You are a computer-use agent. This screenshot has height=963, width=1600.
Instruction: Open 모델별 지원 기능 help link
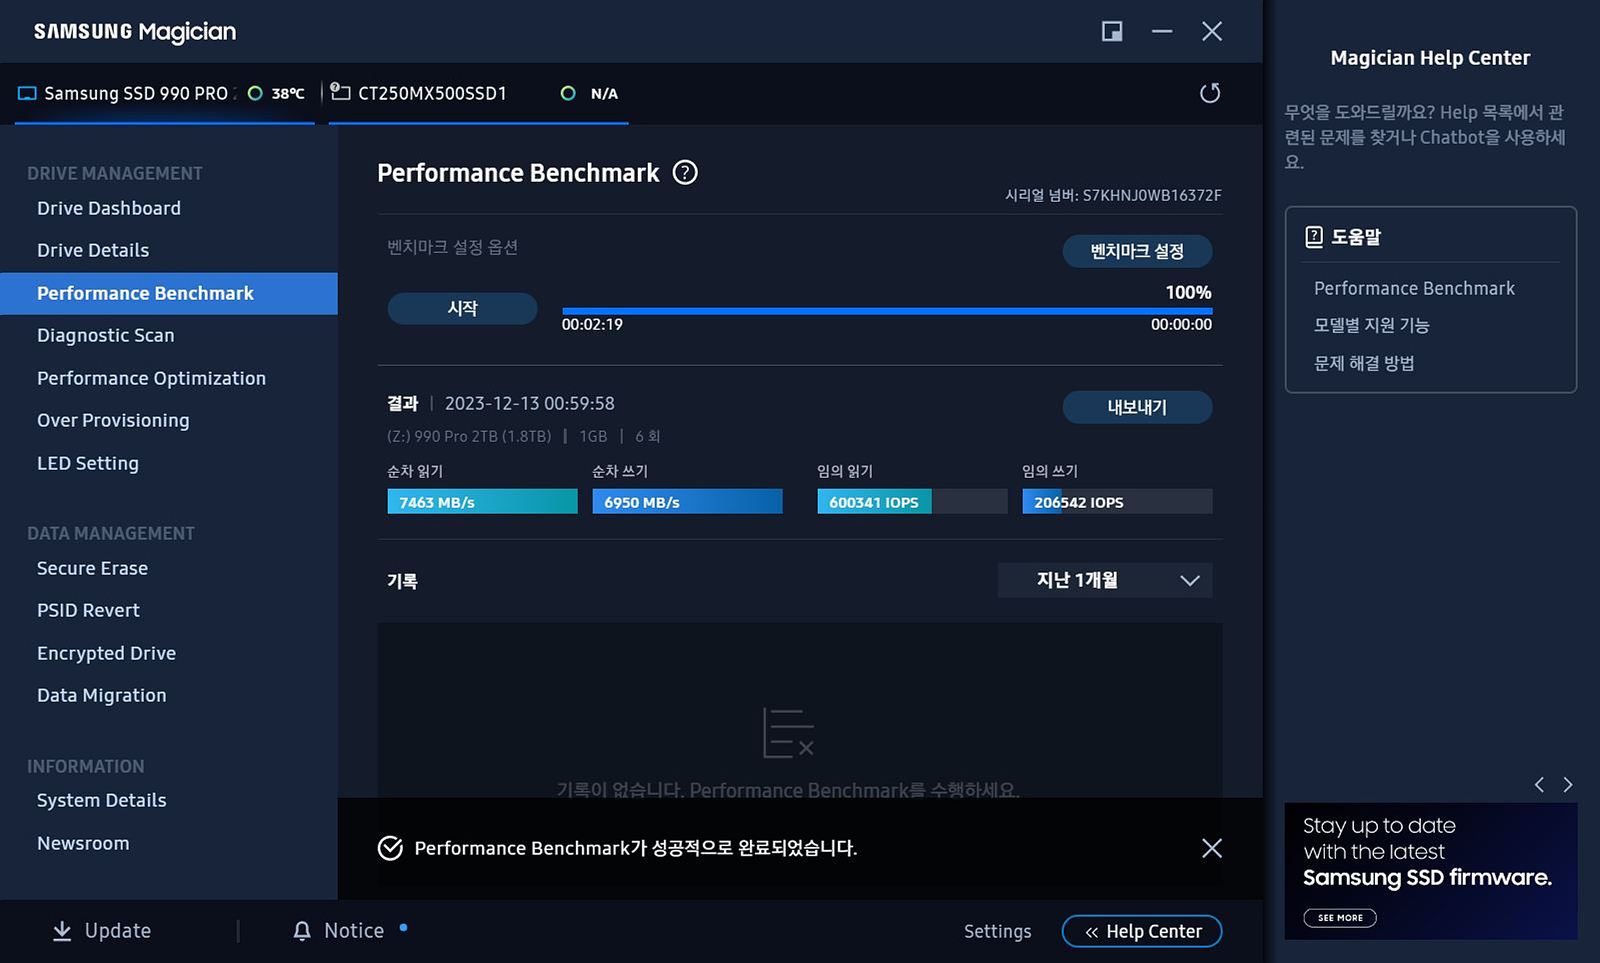pos(1371,325)
